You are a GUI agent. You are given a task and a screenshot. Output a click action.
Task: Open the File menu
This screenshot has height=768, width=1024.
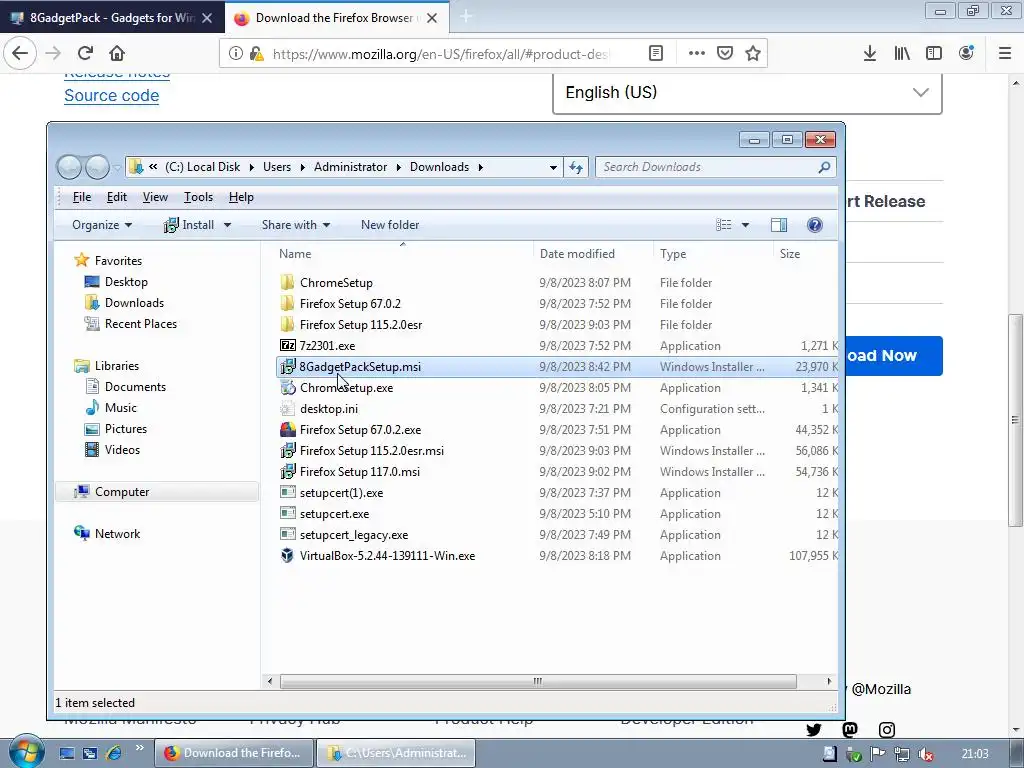[82, 197]
